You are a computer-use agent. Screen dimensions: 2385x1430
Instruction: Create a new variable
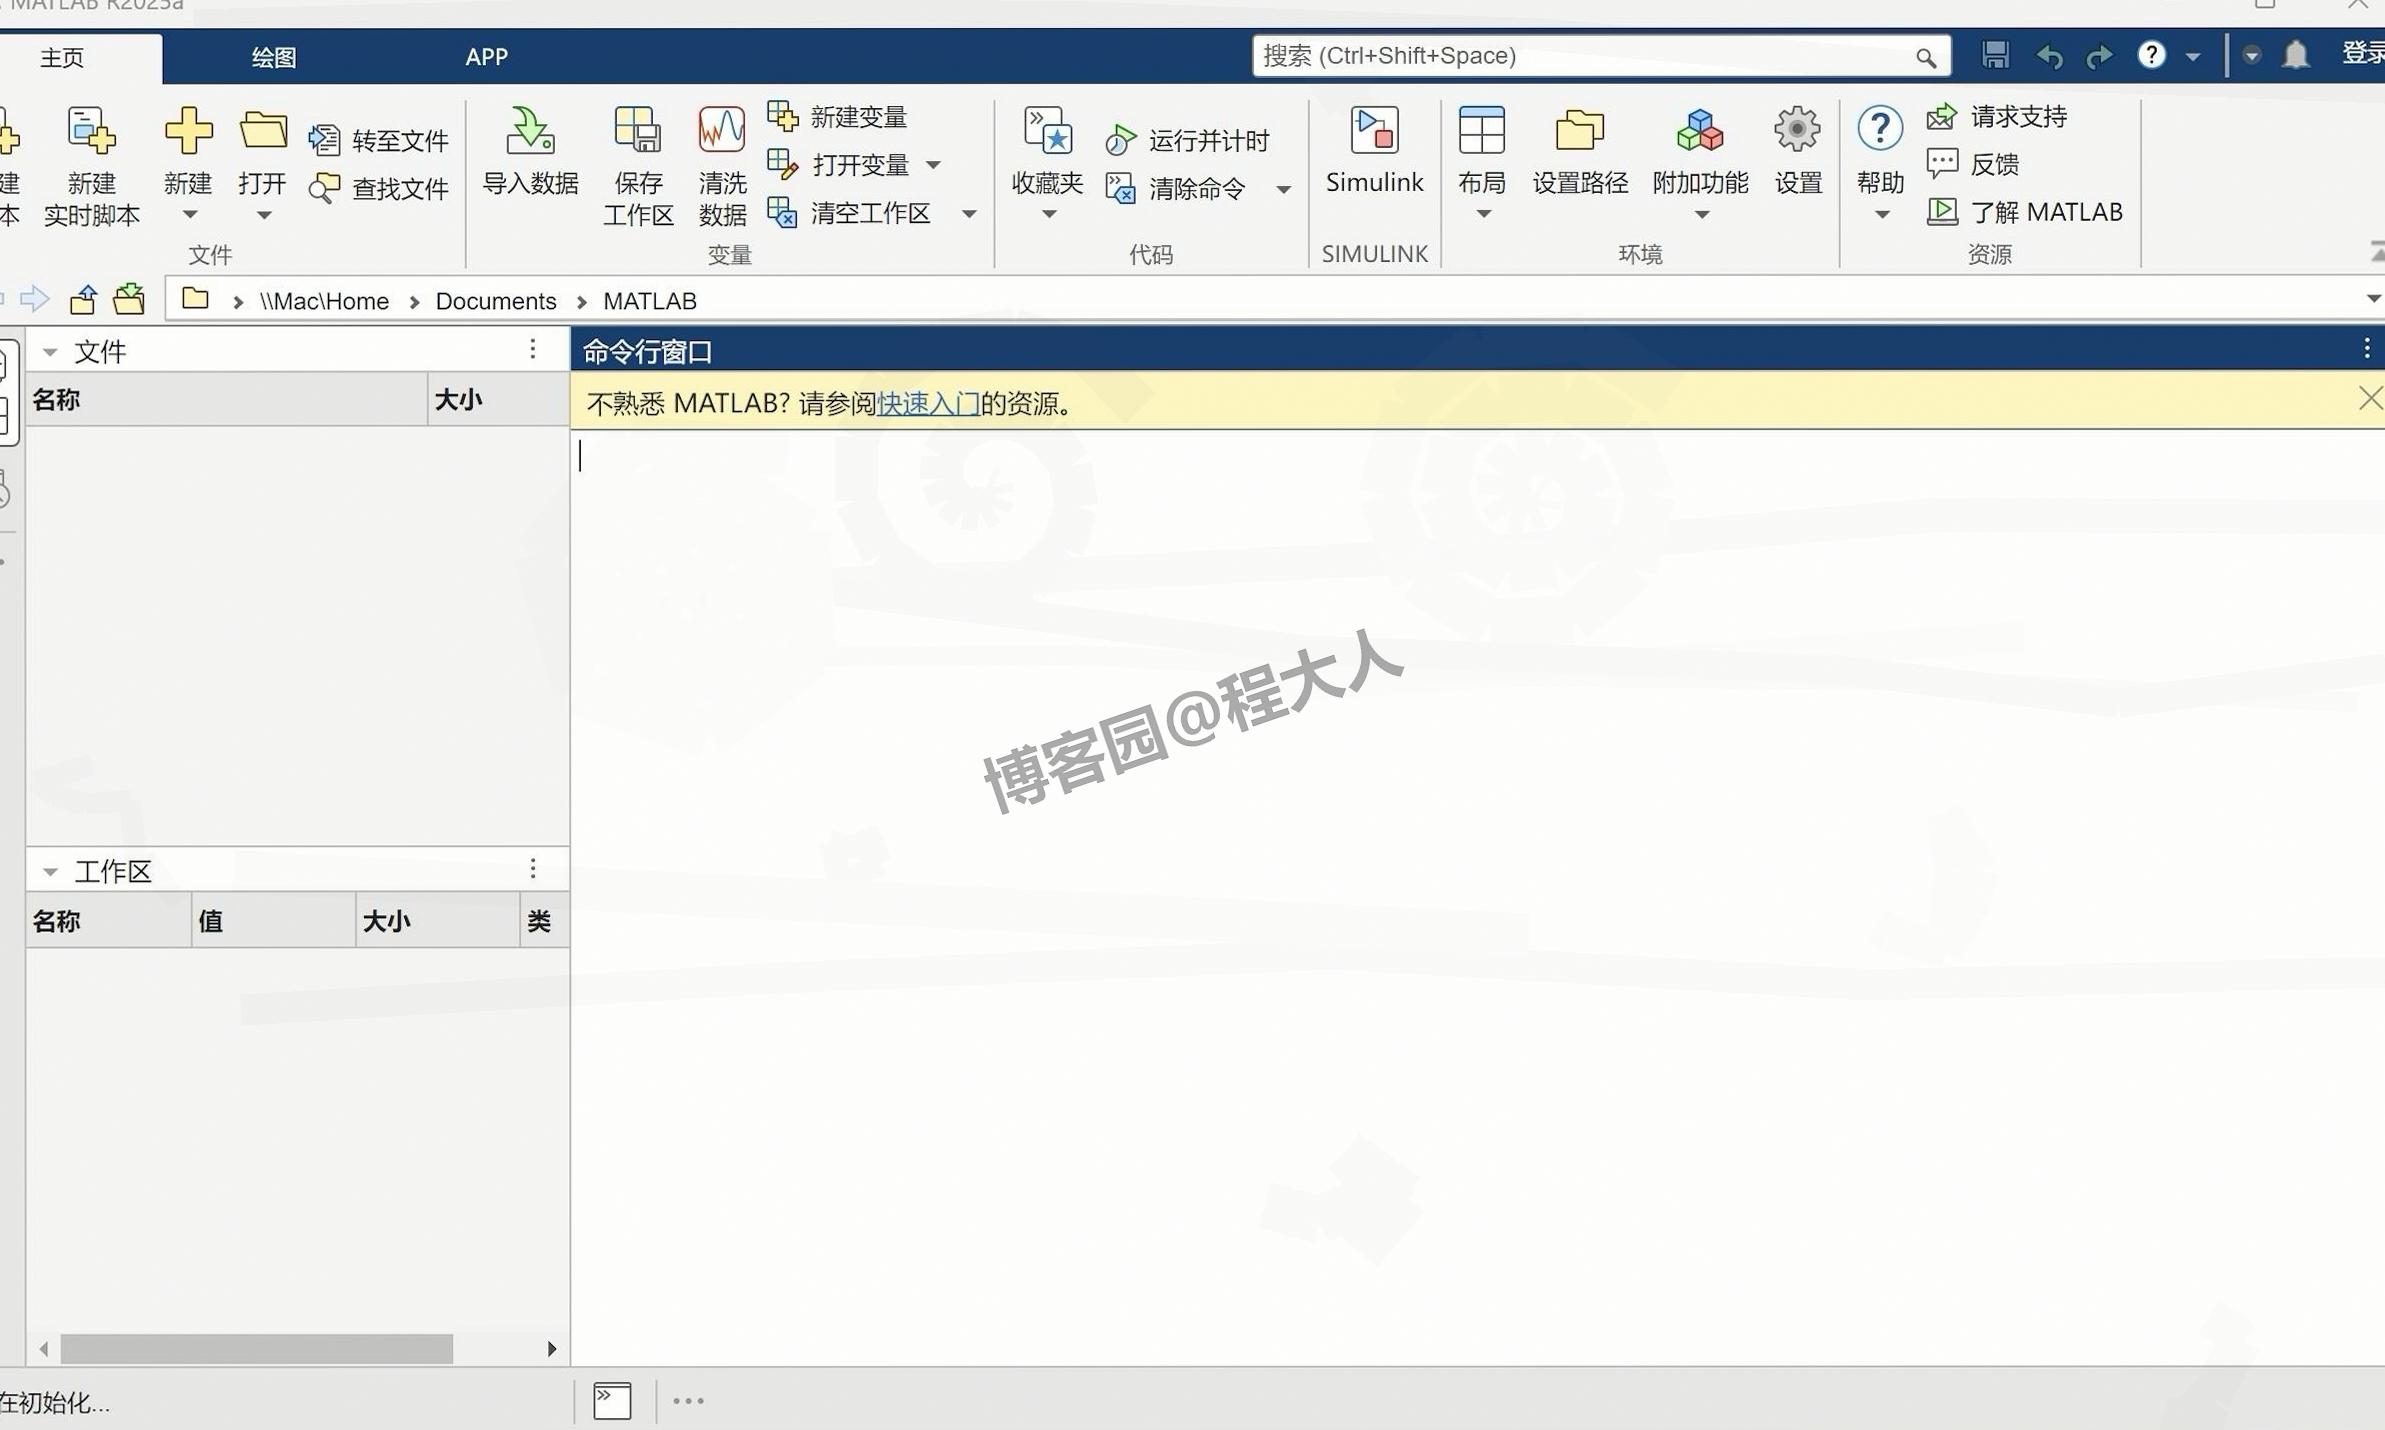click(838, 116)
